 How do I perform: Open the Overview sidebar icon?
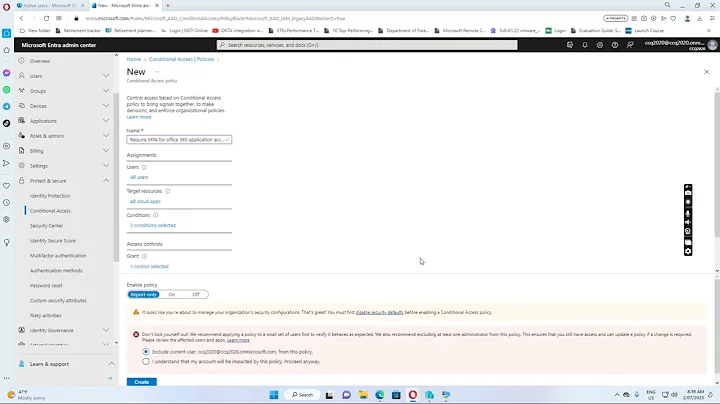[22, 61]
